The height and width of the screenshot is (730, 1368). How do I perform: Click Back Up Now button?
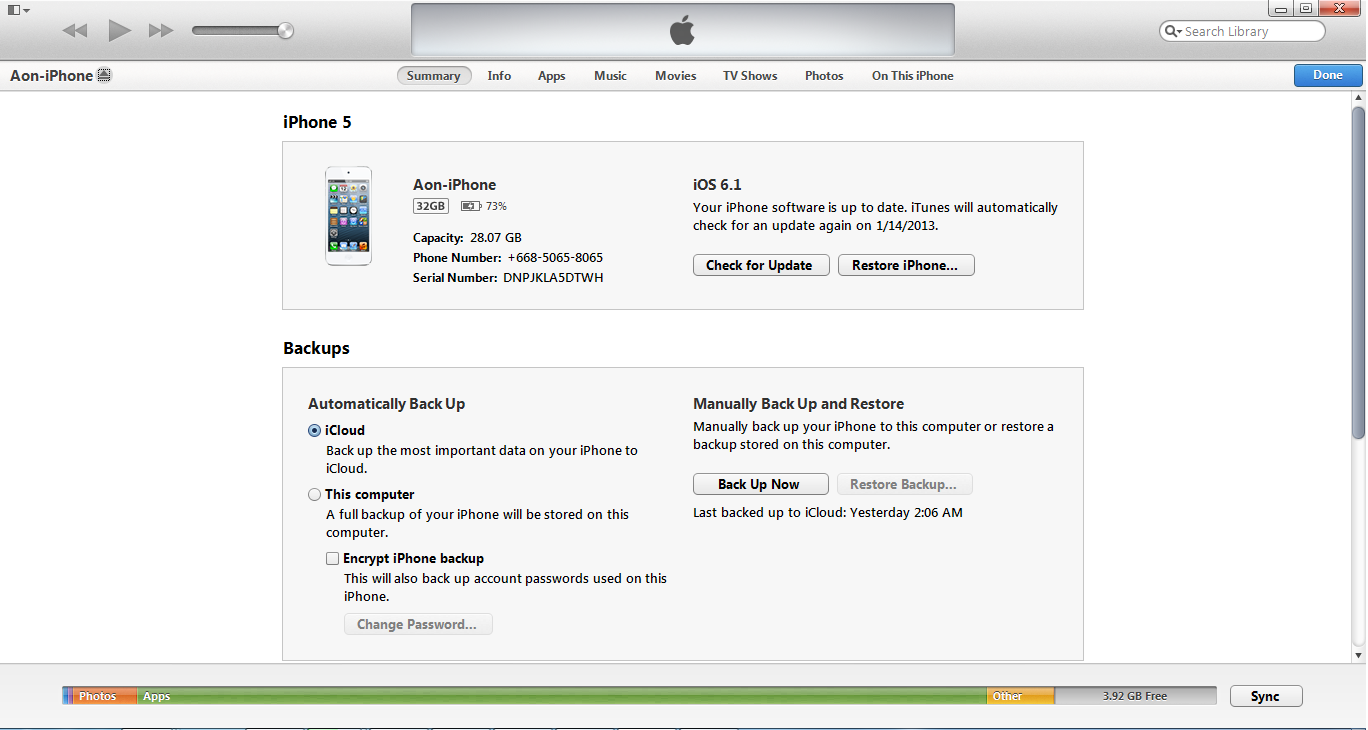[759, 484]
